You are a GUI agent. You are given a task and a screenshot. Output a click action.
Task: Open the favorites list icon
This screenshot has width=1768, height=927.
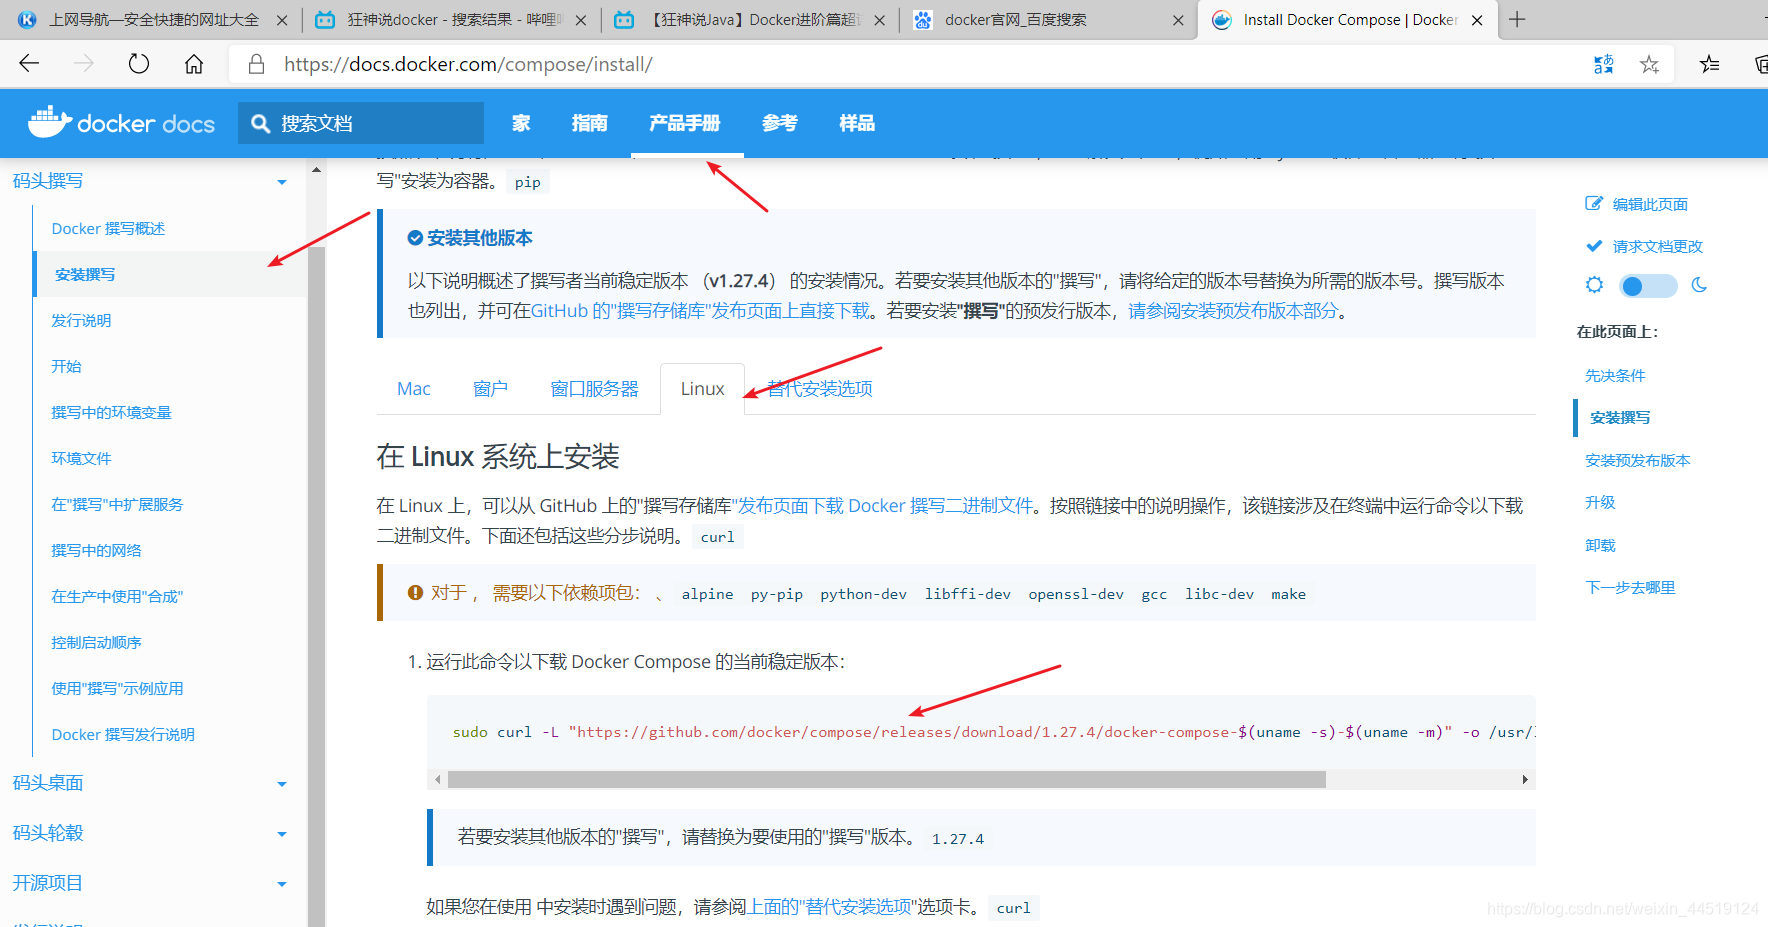click(x=1710, y=64)
